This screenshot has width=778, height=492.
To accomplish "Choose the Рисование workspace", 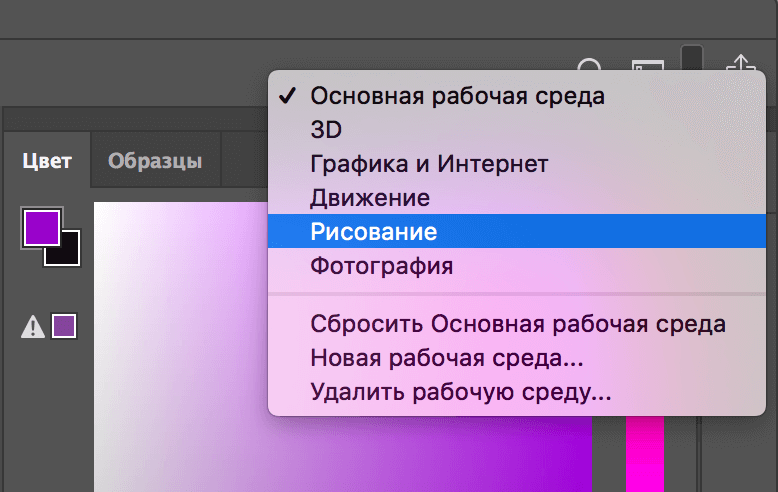I will (x=517, y=231).
